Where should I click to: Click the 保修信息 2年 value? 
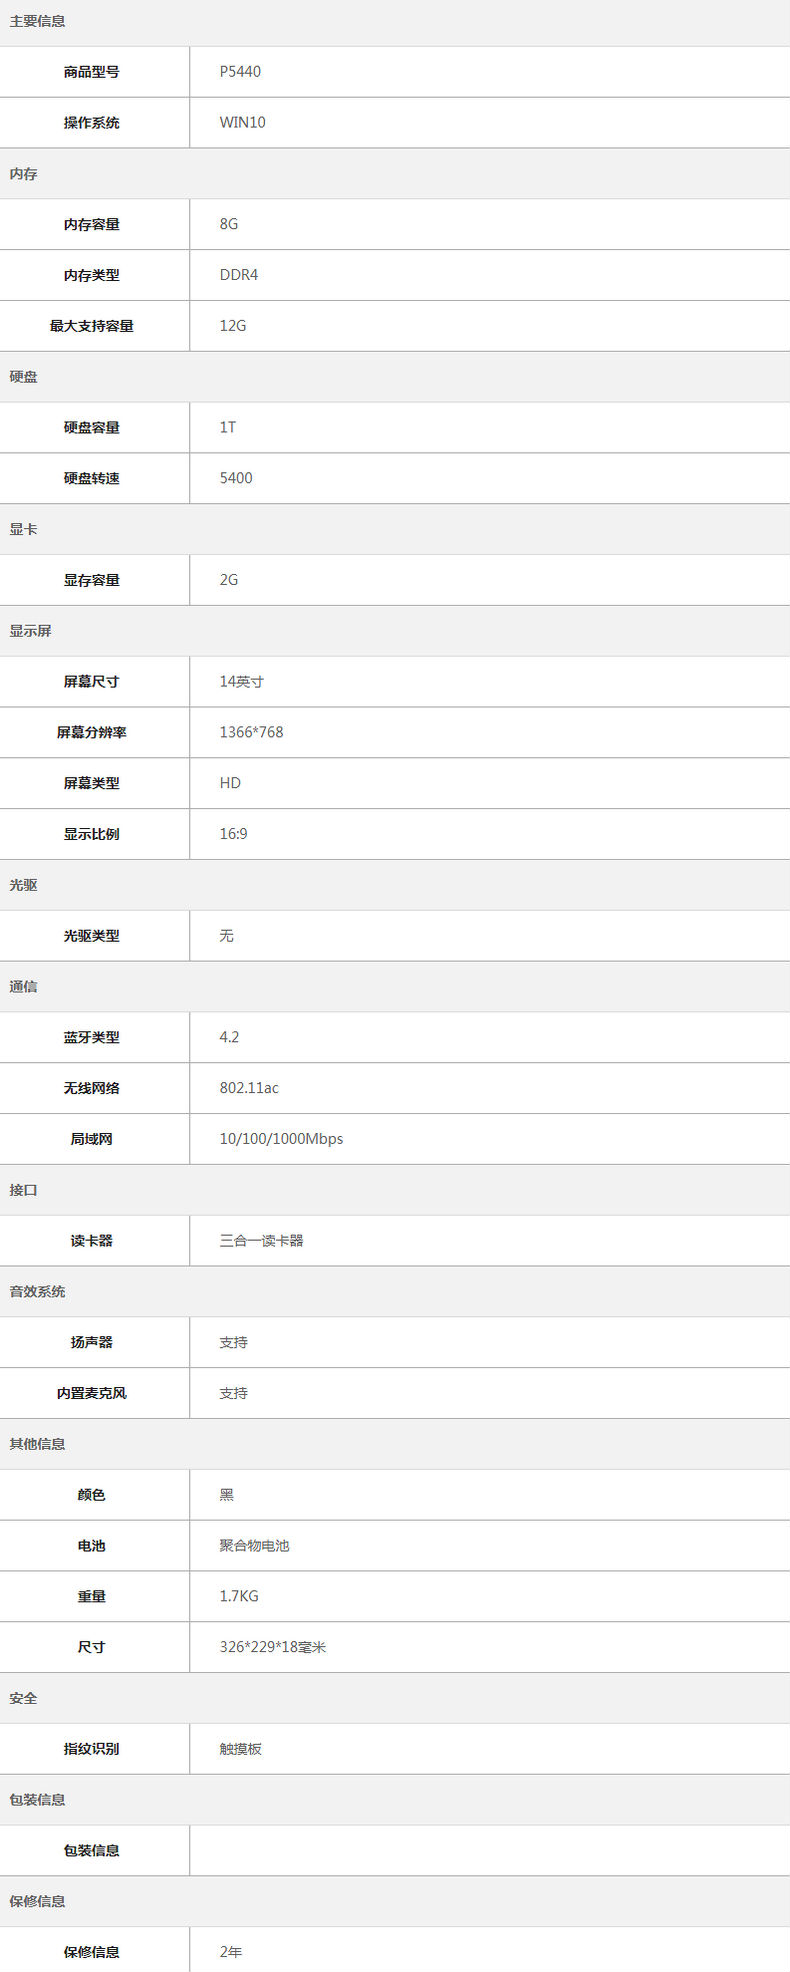[x=231, y=1952]
